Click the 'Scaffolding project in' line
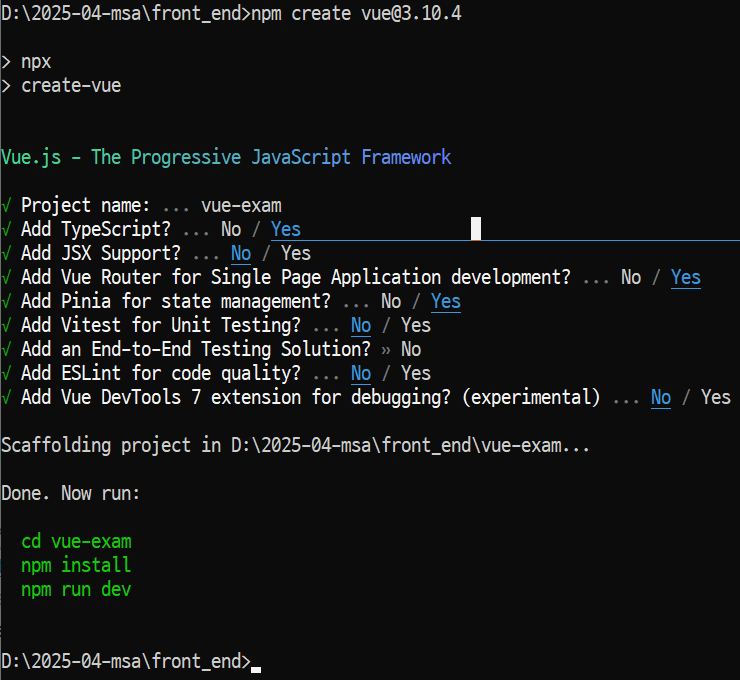The image size is (740, 680). coord(295,446)
